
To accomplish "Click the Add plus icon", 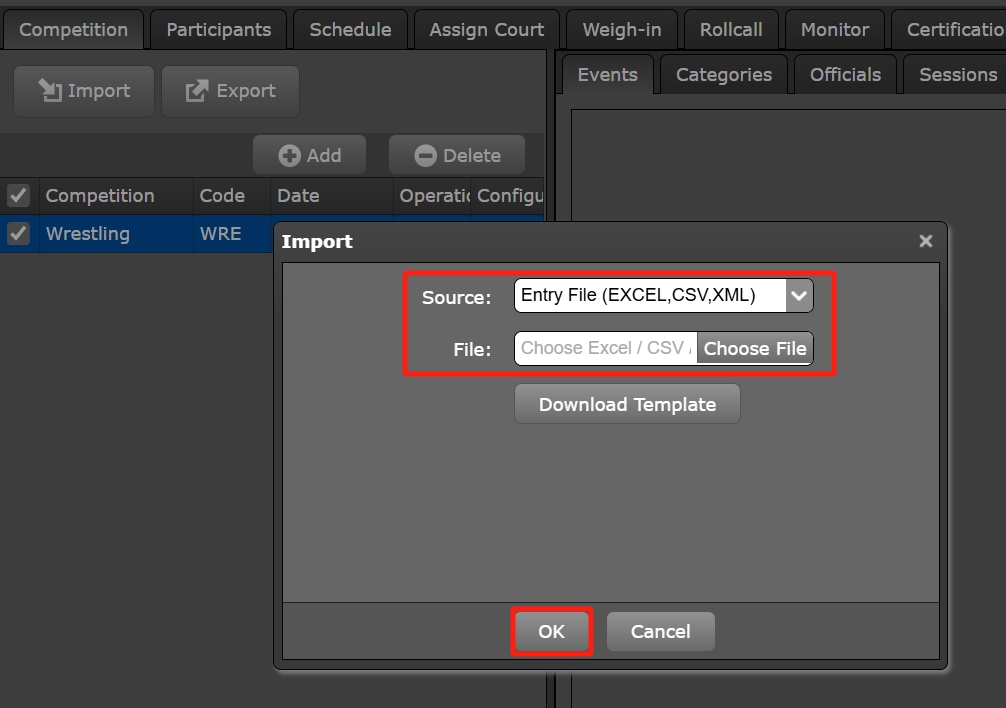I will click(289, 156).
